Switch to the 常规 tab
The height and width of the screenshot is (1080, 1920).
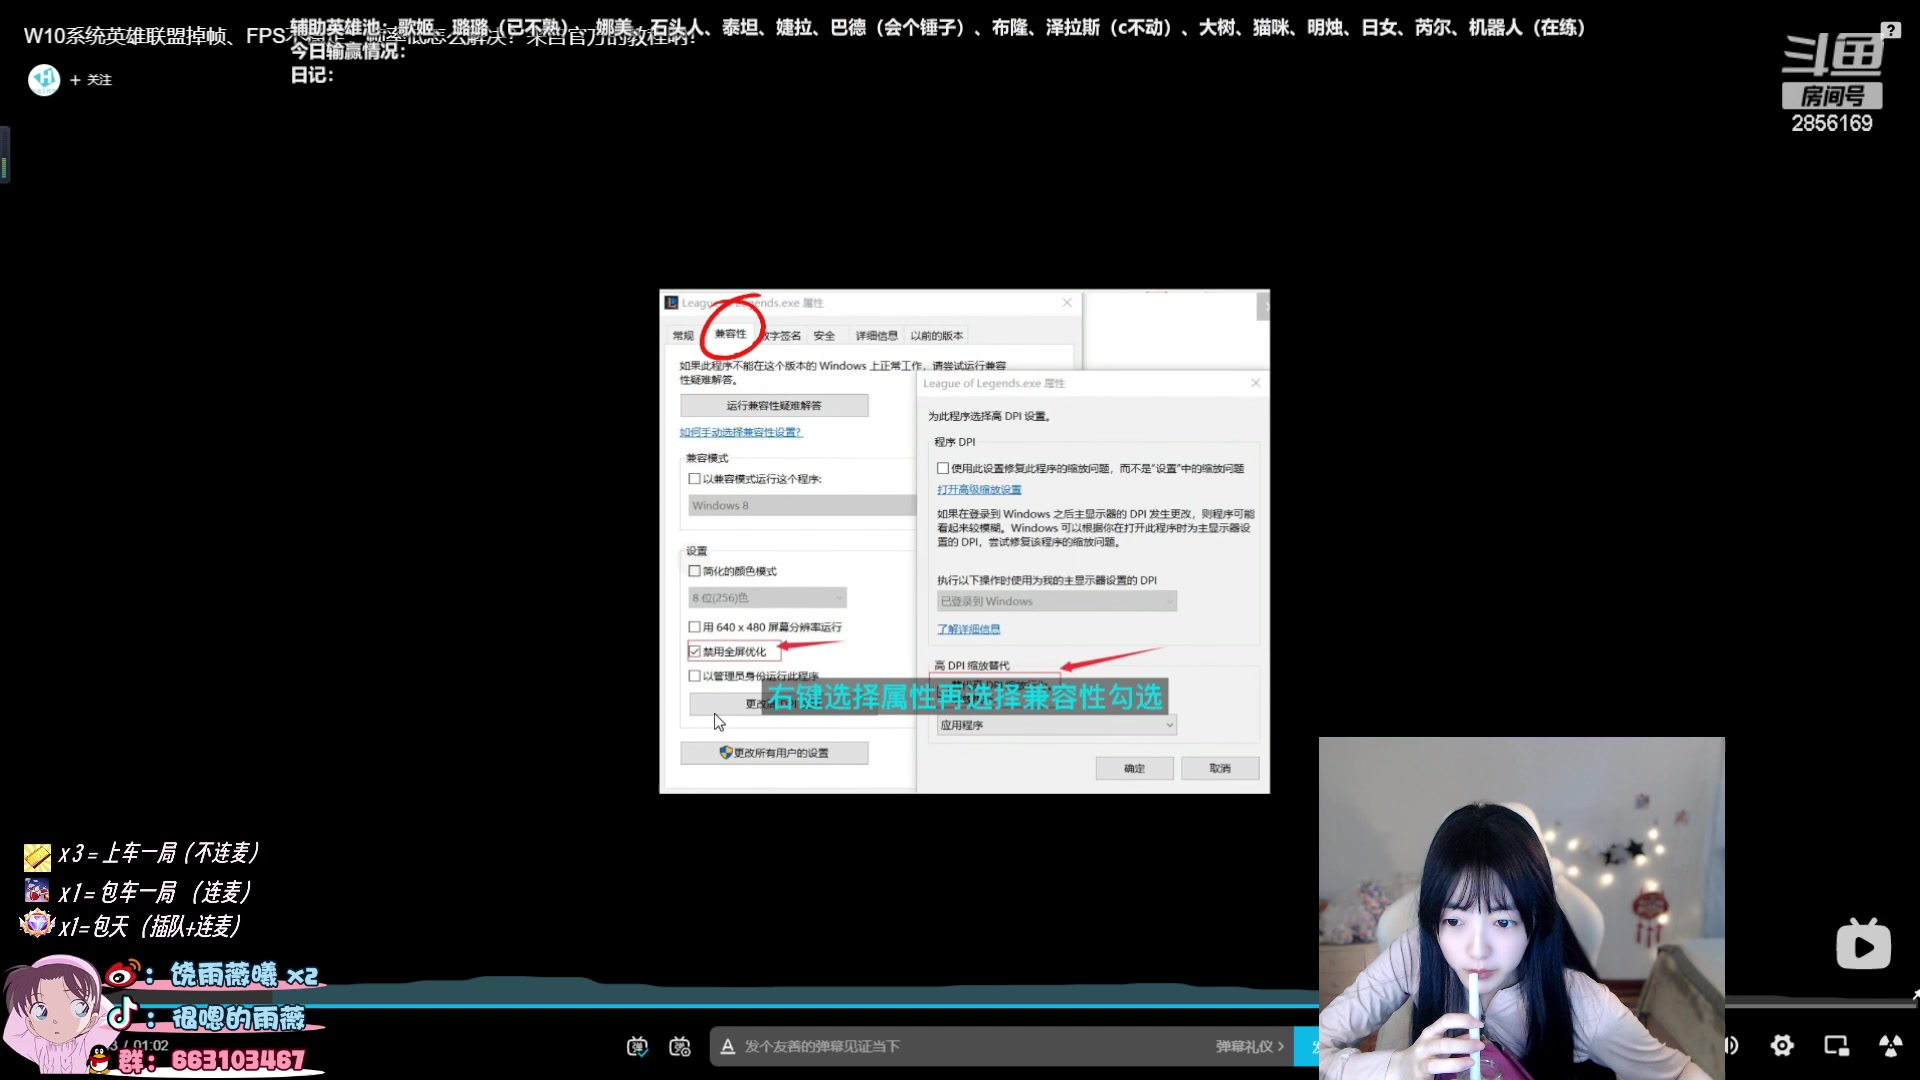pos(683,336)
